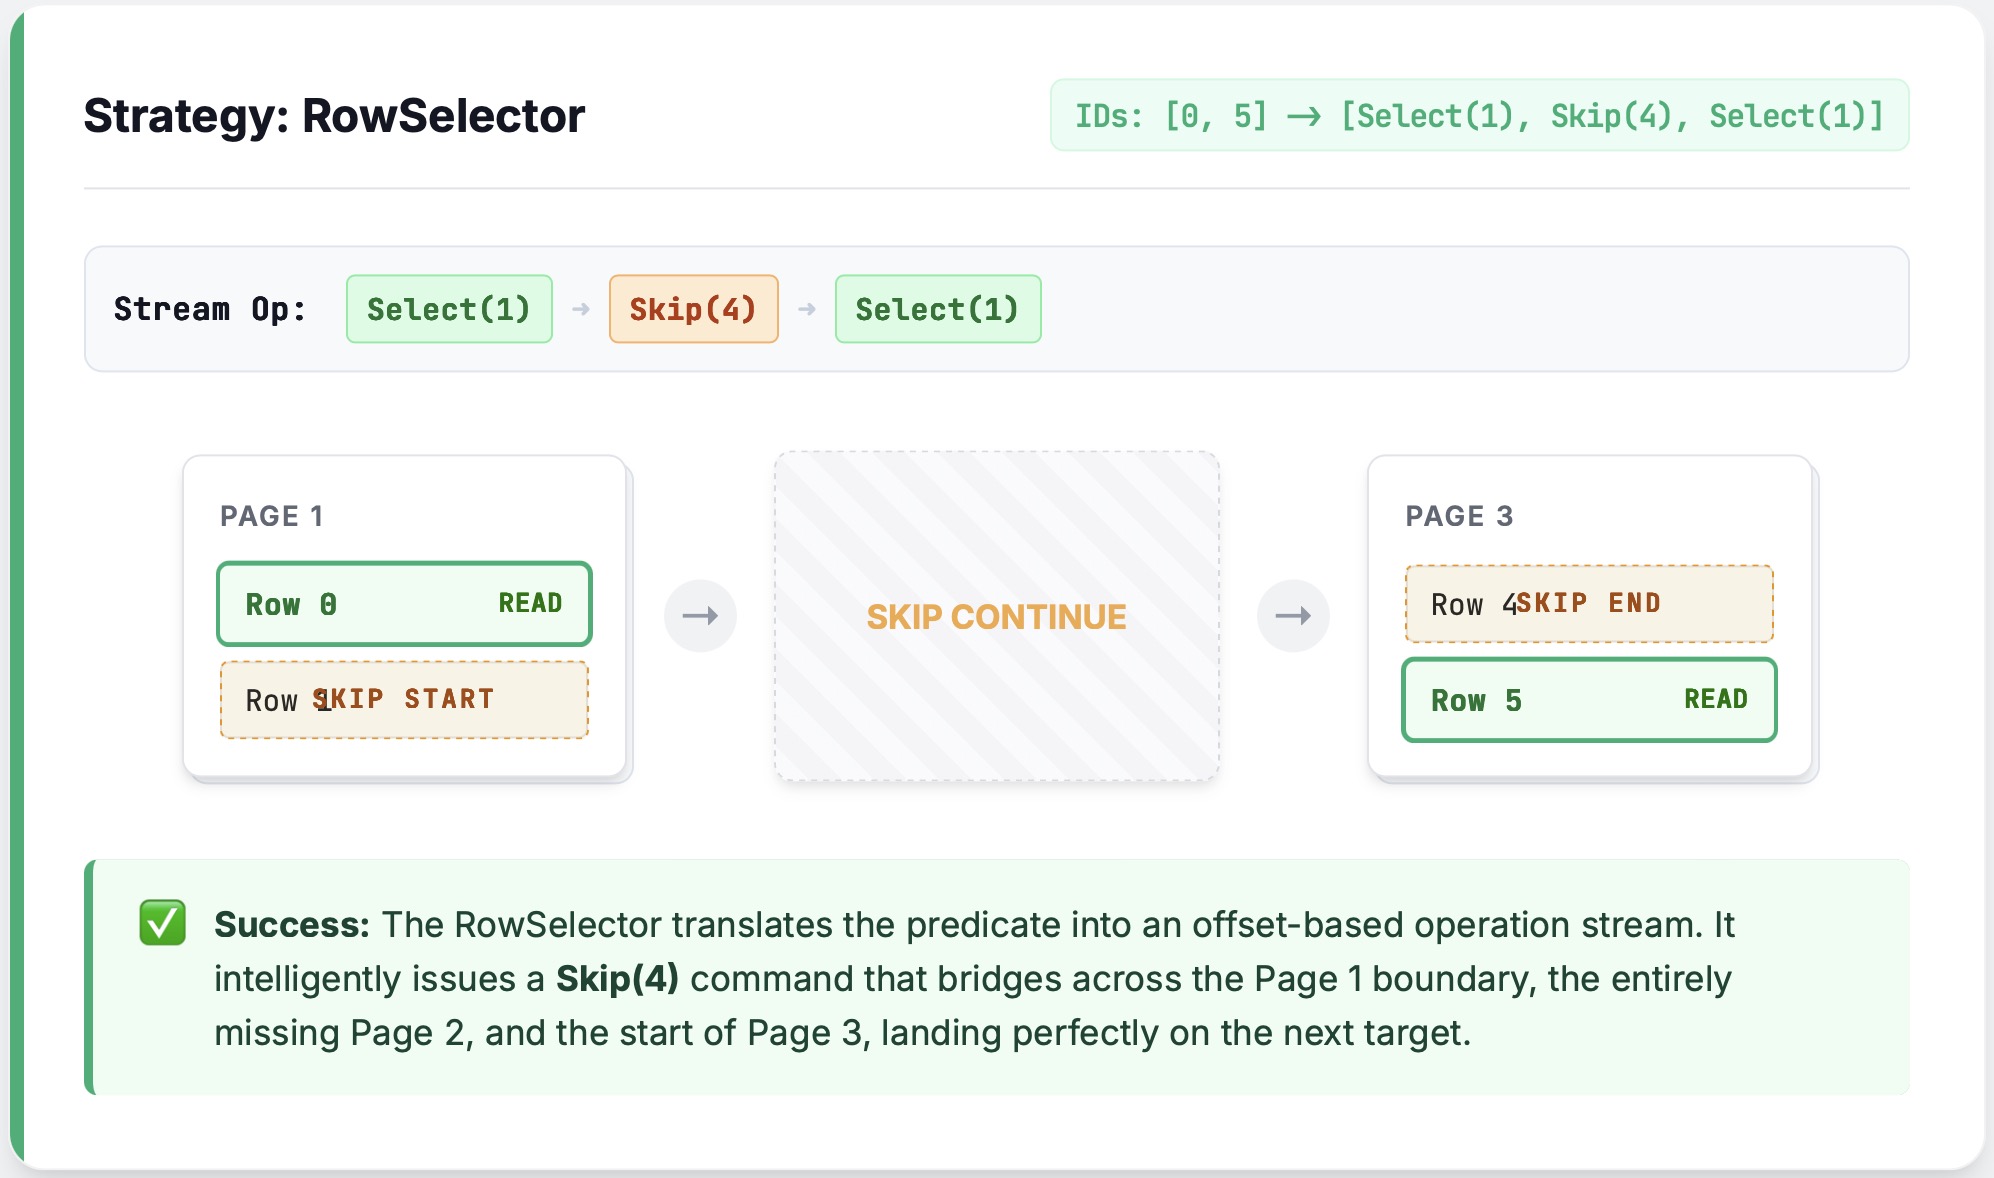Click the IDs mapping badge in header
This screenshot has height=1178, width=1994.
(x=1479, y=116)
